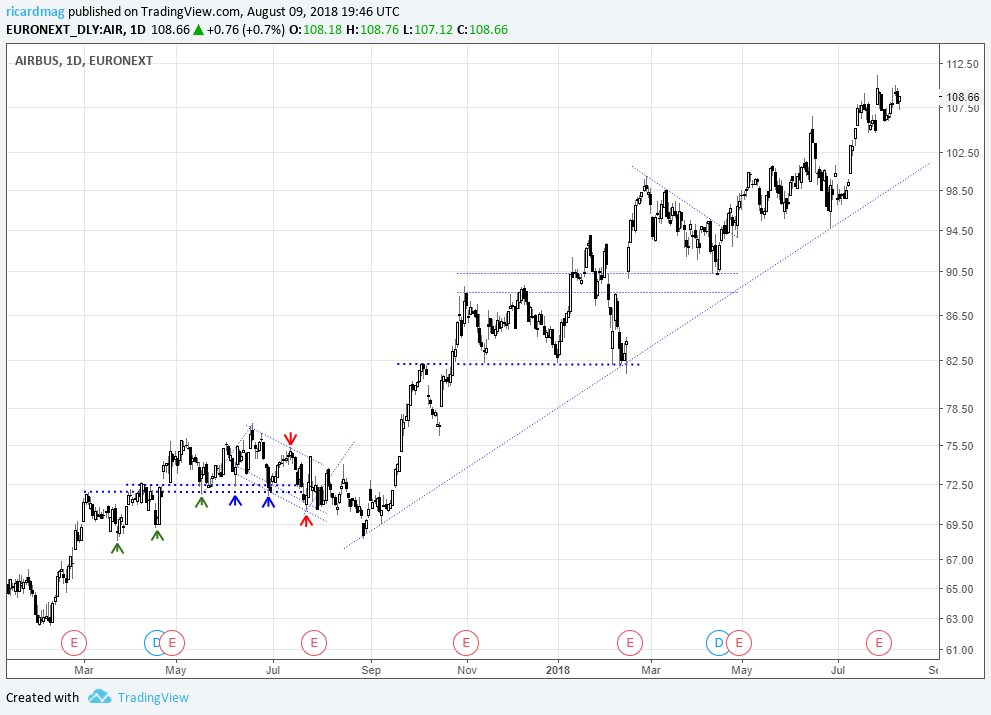Select the dividend D marker near May 2018
991x715 pixels.
pyautogui.click(x=717, y=643)
